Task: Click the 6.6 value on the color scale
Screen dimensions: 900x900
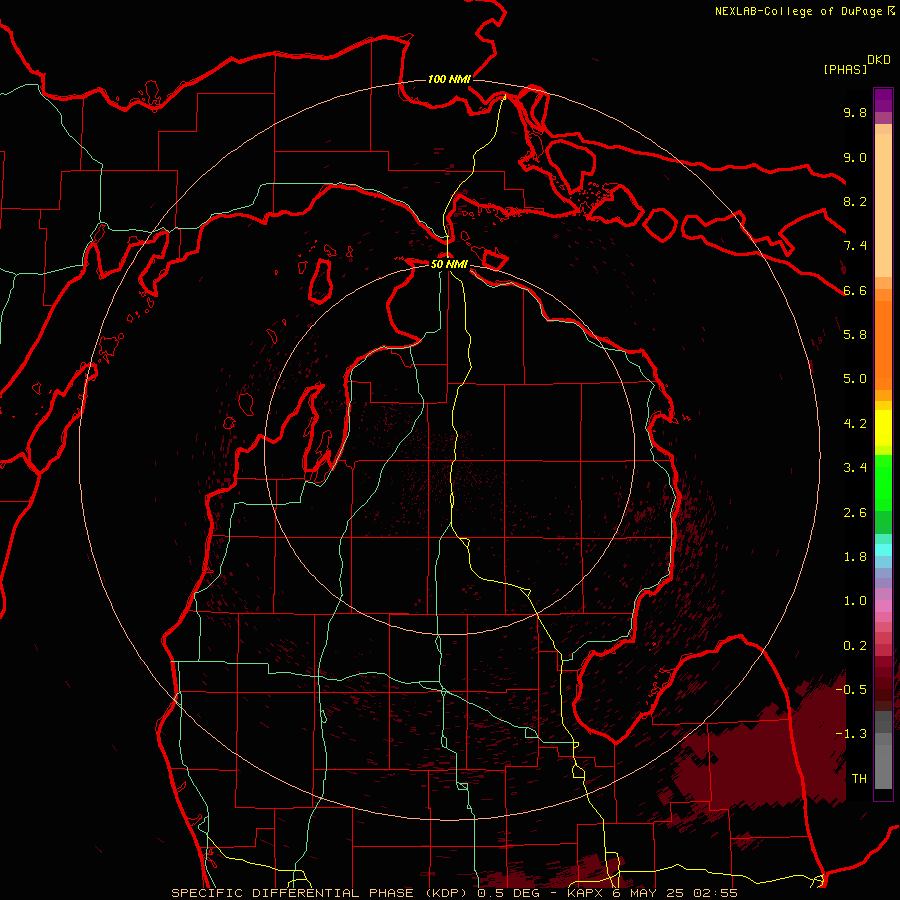Action: [x=855, y=290]
